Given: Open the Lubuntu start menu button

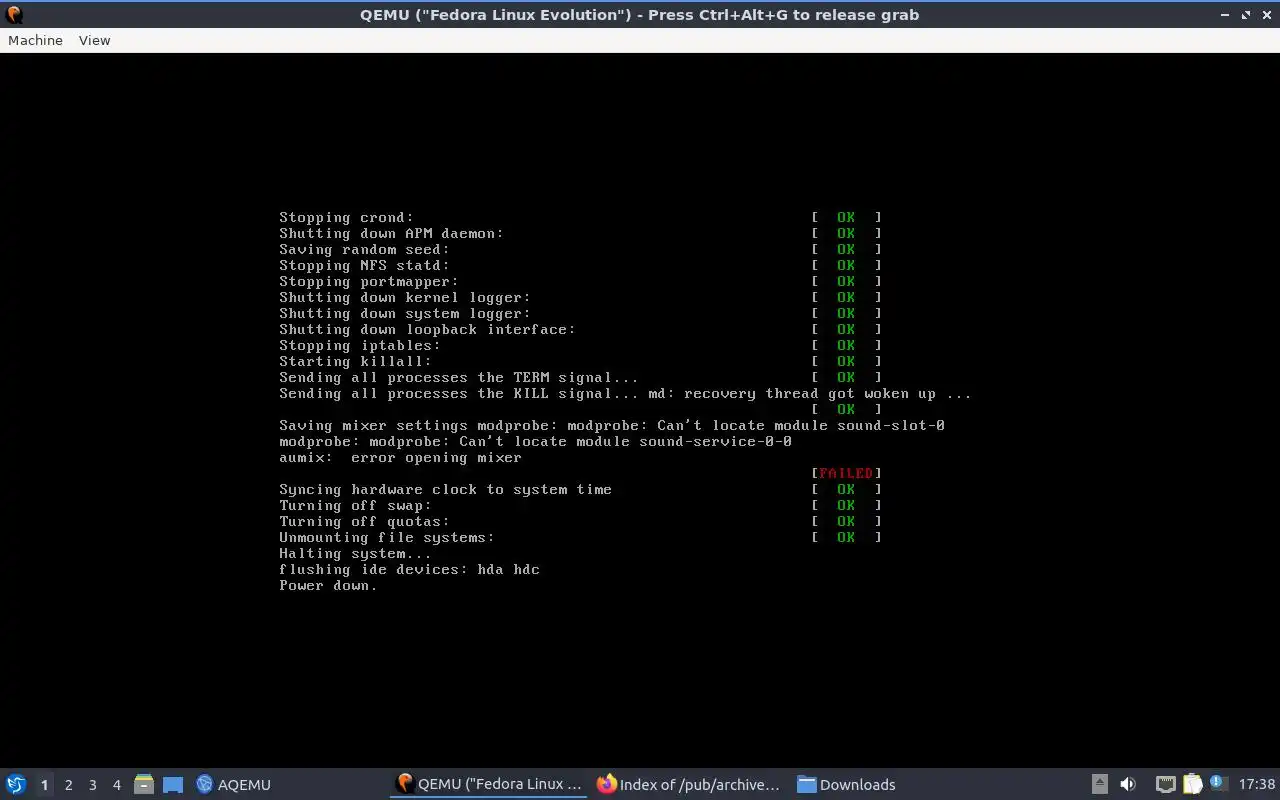Looking at the screenshot, I should (16, 784).
